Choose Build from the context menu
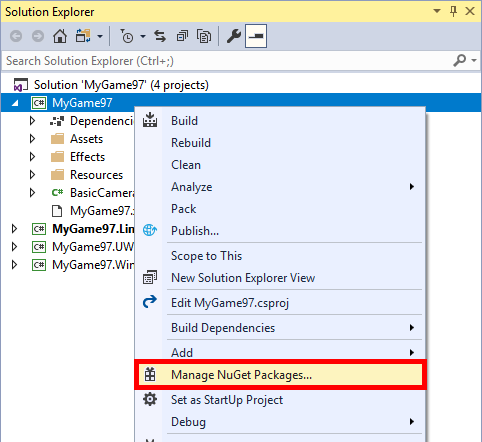The image size is (482, 442). (280, 121)
